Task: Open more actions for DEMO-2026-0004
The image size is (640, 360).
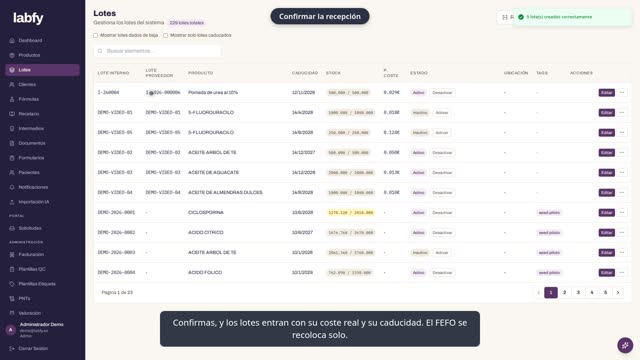Action: click(x=622, y=273)
